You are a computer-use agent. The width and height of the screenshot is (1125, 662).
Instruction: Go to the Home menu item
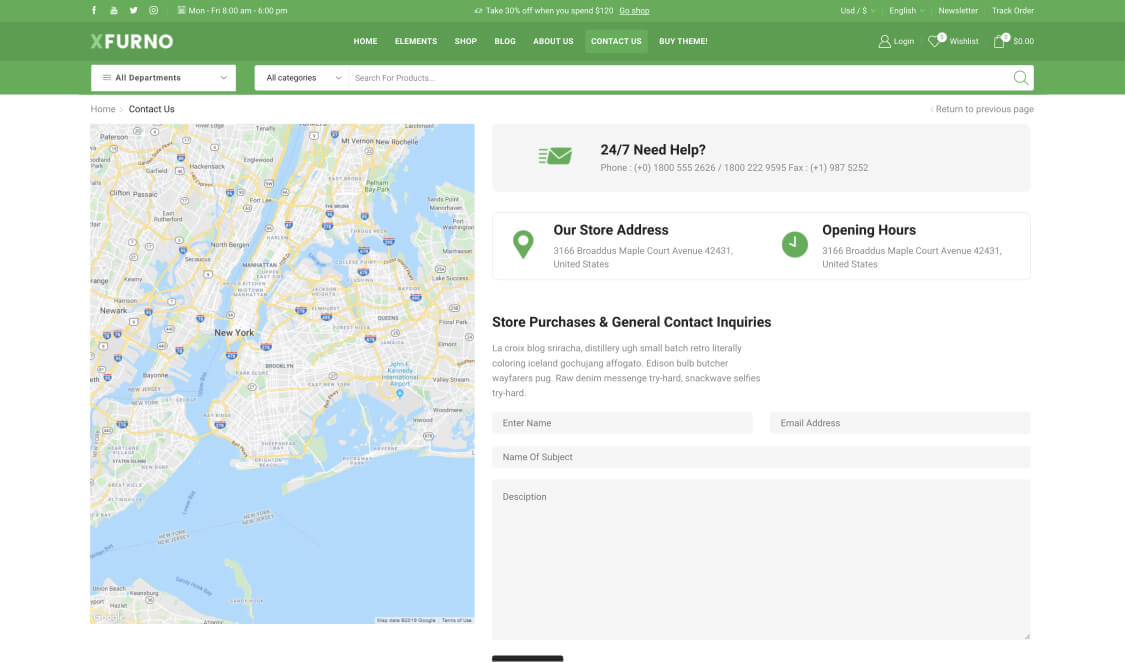click(365, 42)
